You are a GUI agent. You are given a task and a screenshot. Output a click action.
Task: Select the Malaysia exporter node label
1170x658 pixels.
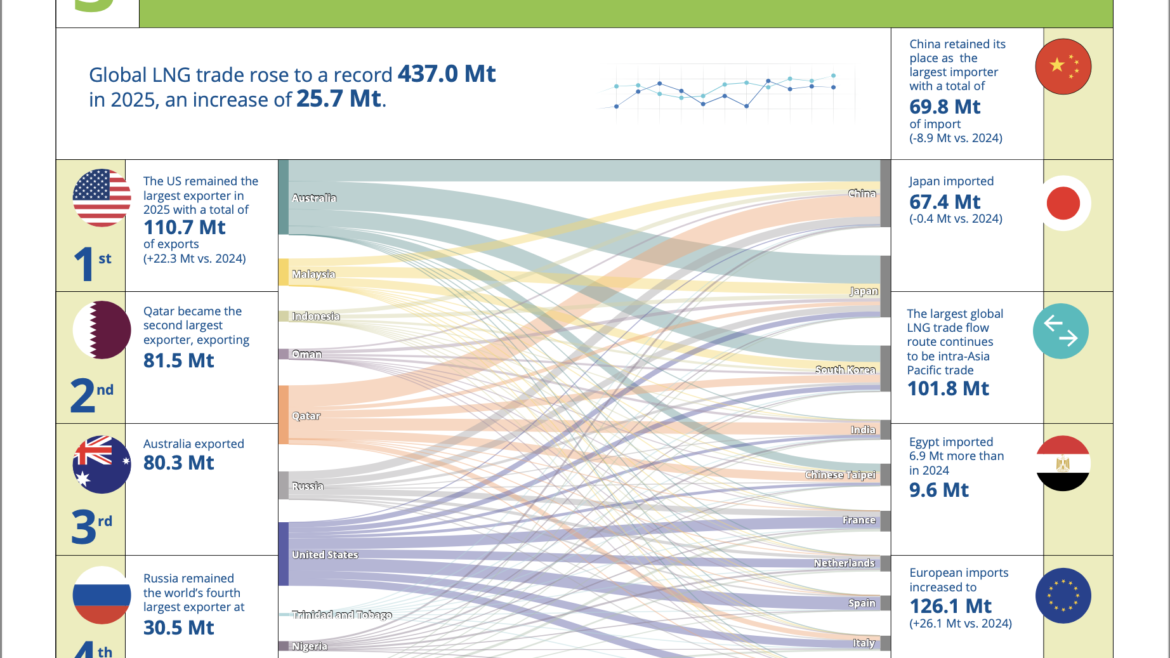313,274
